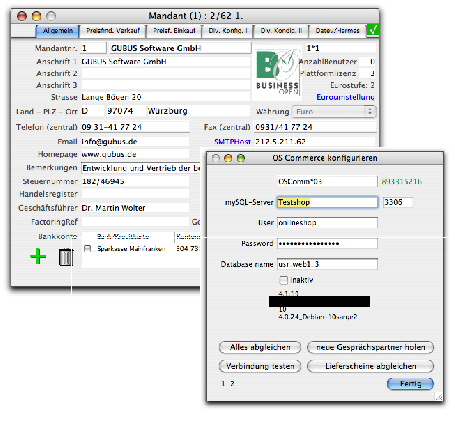Click neue Gesprächspartner holen button
This screenshot has height=427, width=455.
(x=370, y=347)
